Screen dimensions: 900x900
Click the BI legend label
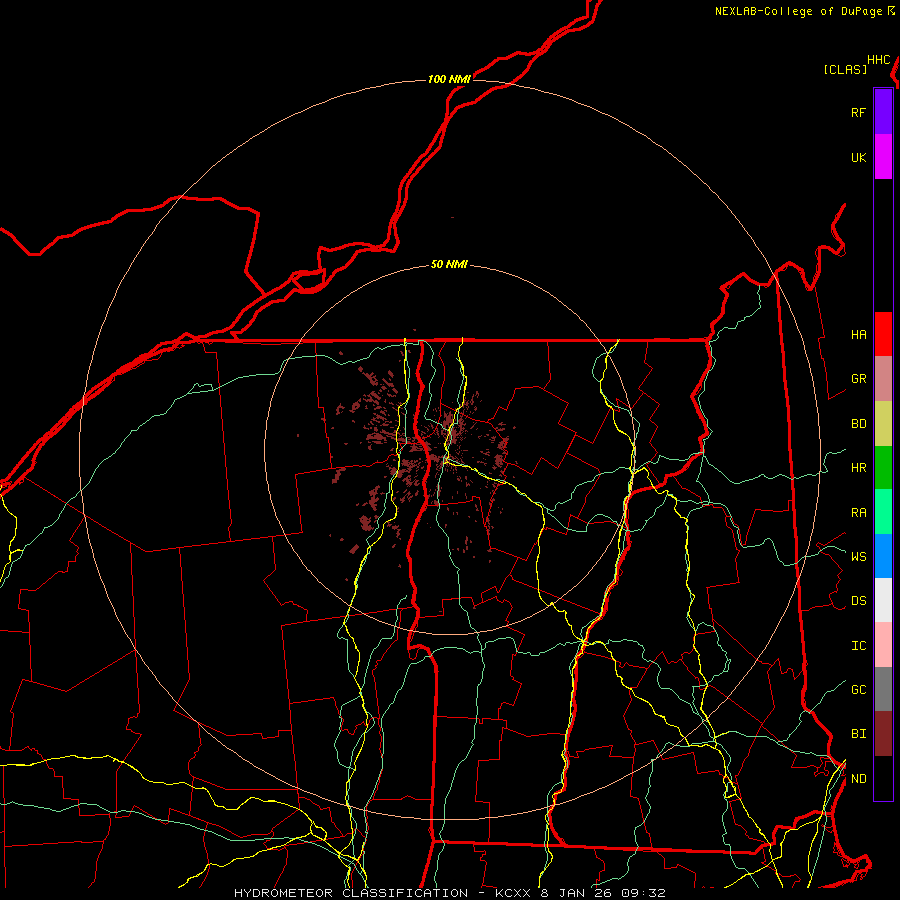pyautogui.click(x=858, y=734)
